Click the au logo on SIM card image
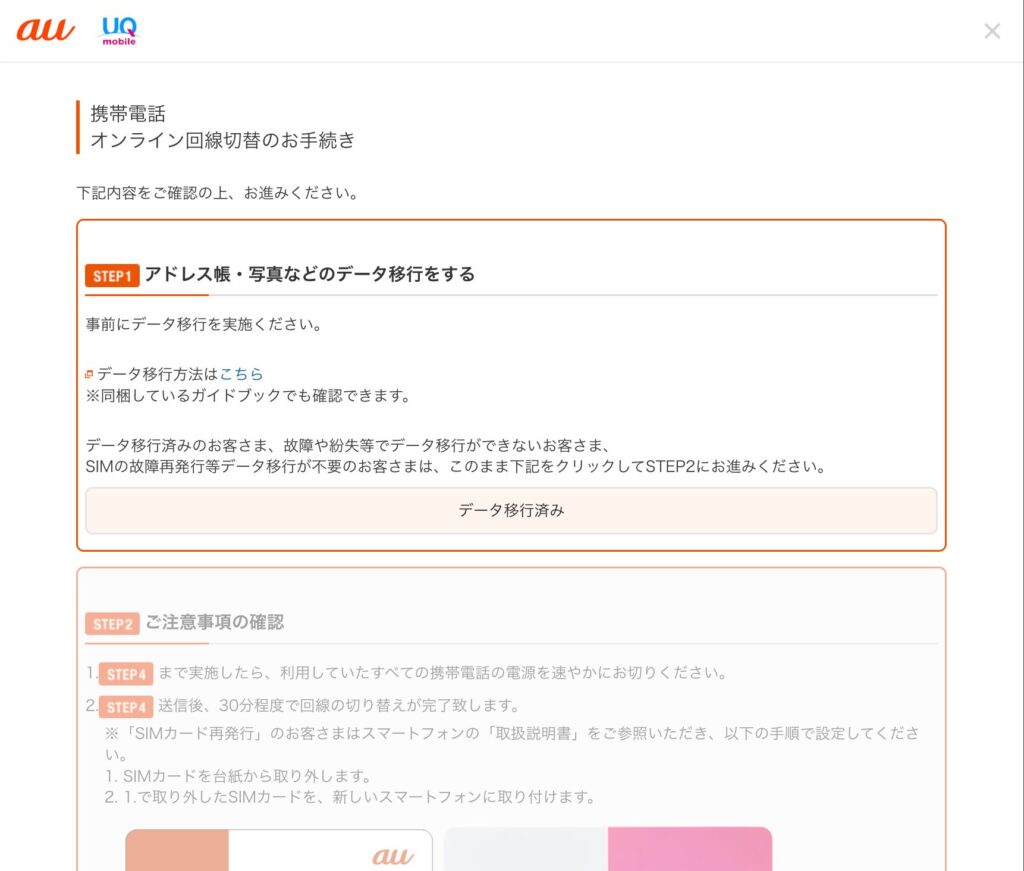Viewport: 1024px width, 871px height. [x=392, y=856]
